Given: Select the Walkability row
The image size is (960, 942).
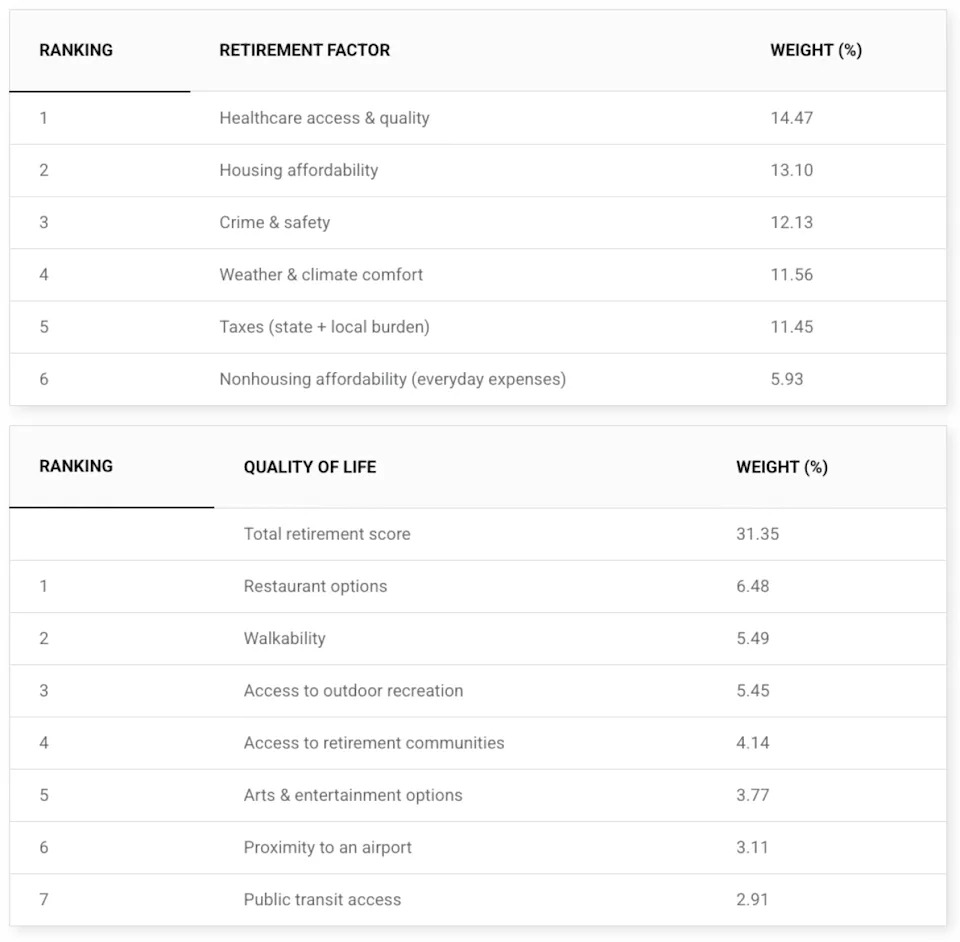Looking at the screenshot, I should coord(285,638).
